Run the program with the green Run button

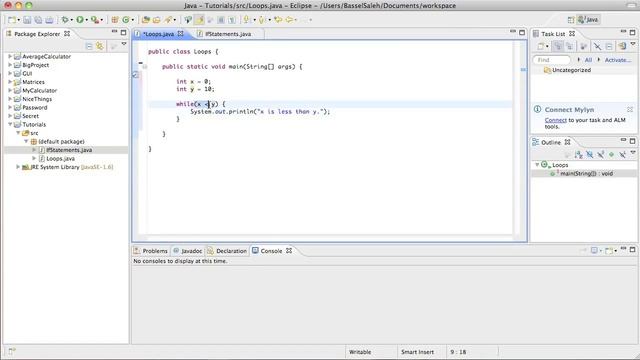(x=80, y=20)
